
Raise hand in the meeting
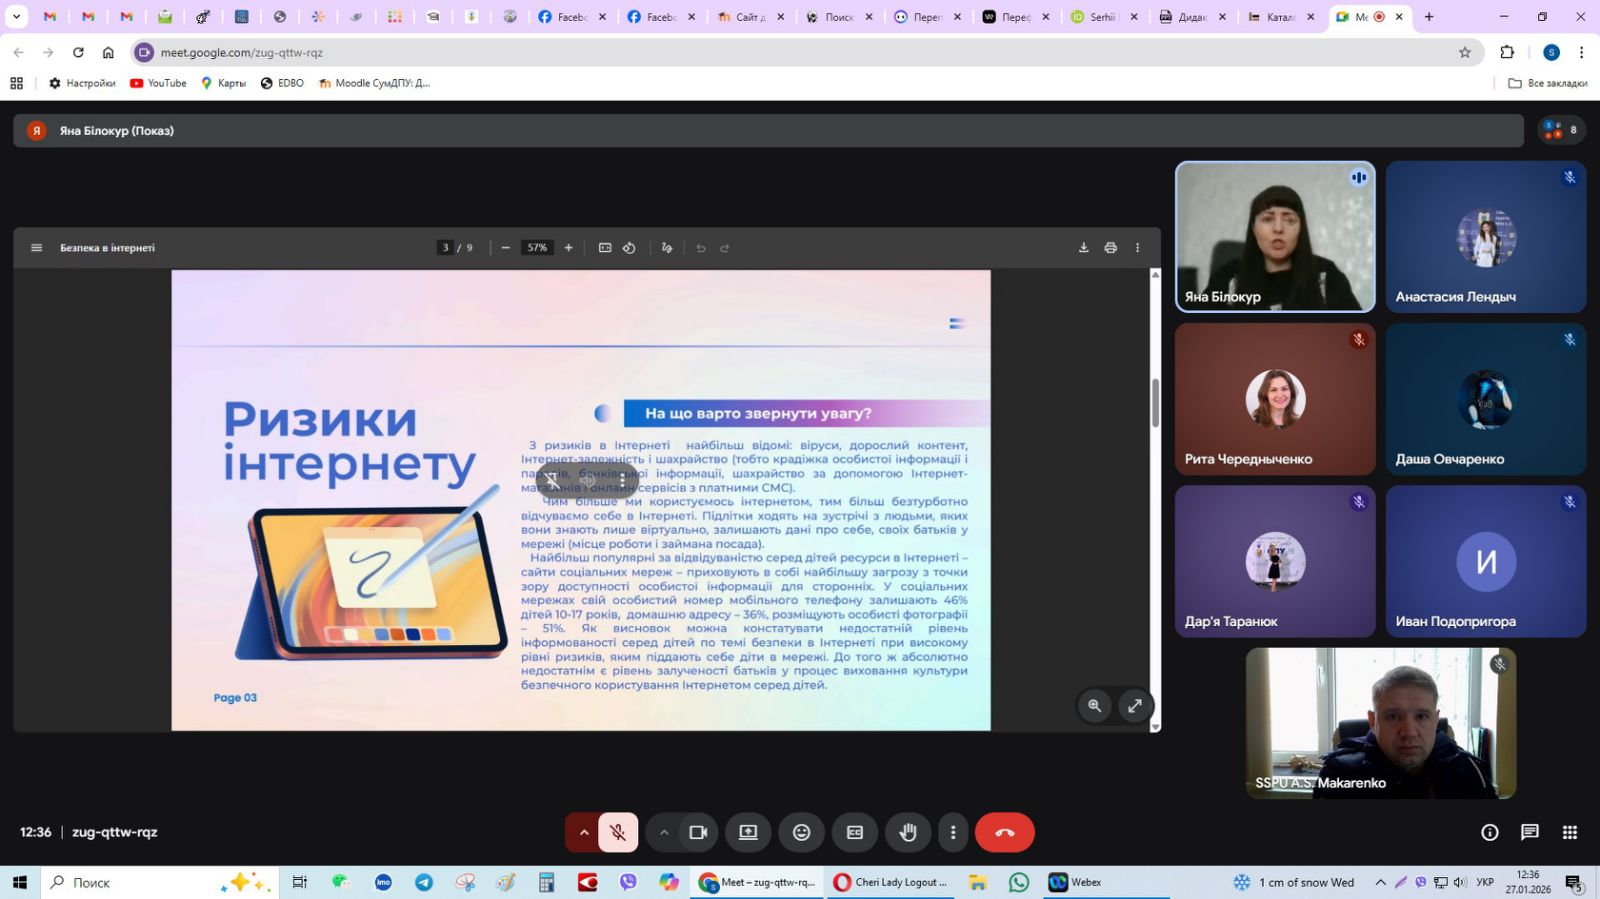[x=908, y=832]
